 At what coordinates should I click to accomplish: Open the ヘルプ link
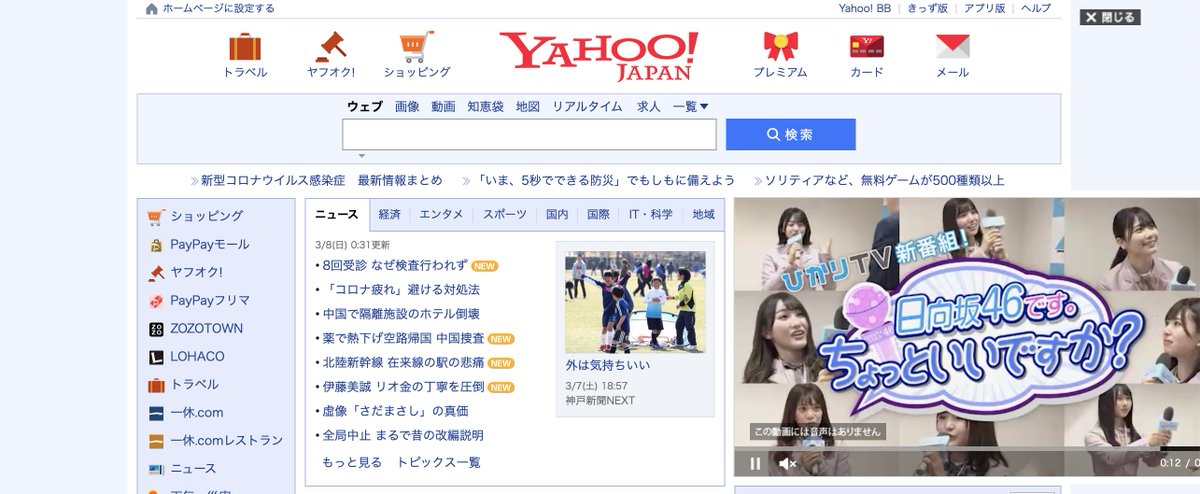1036,9
